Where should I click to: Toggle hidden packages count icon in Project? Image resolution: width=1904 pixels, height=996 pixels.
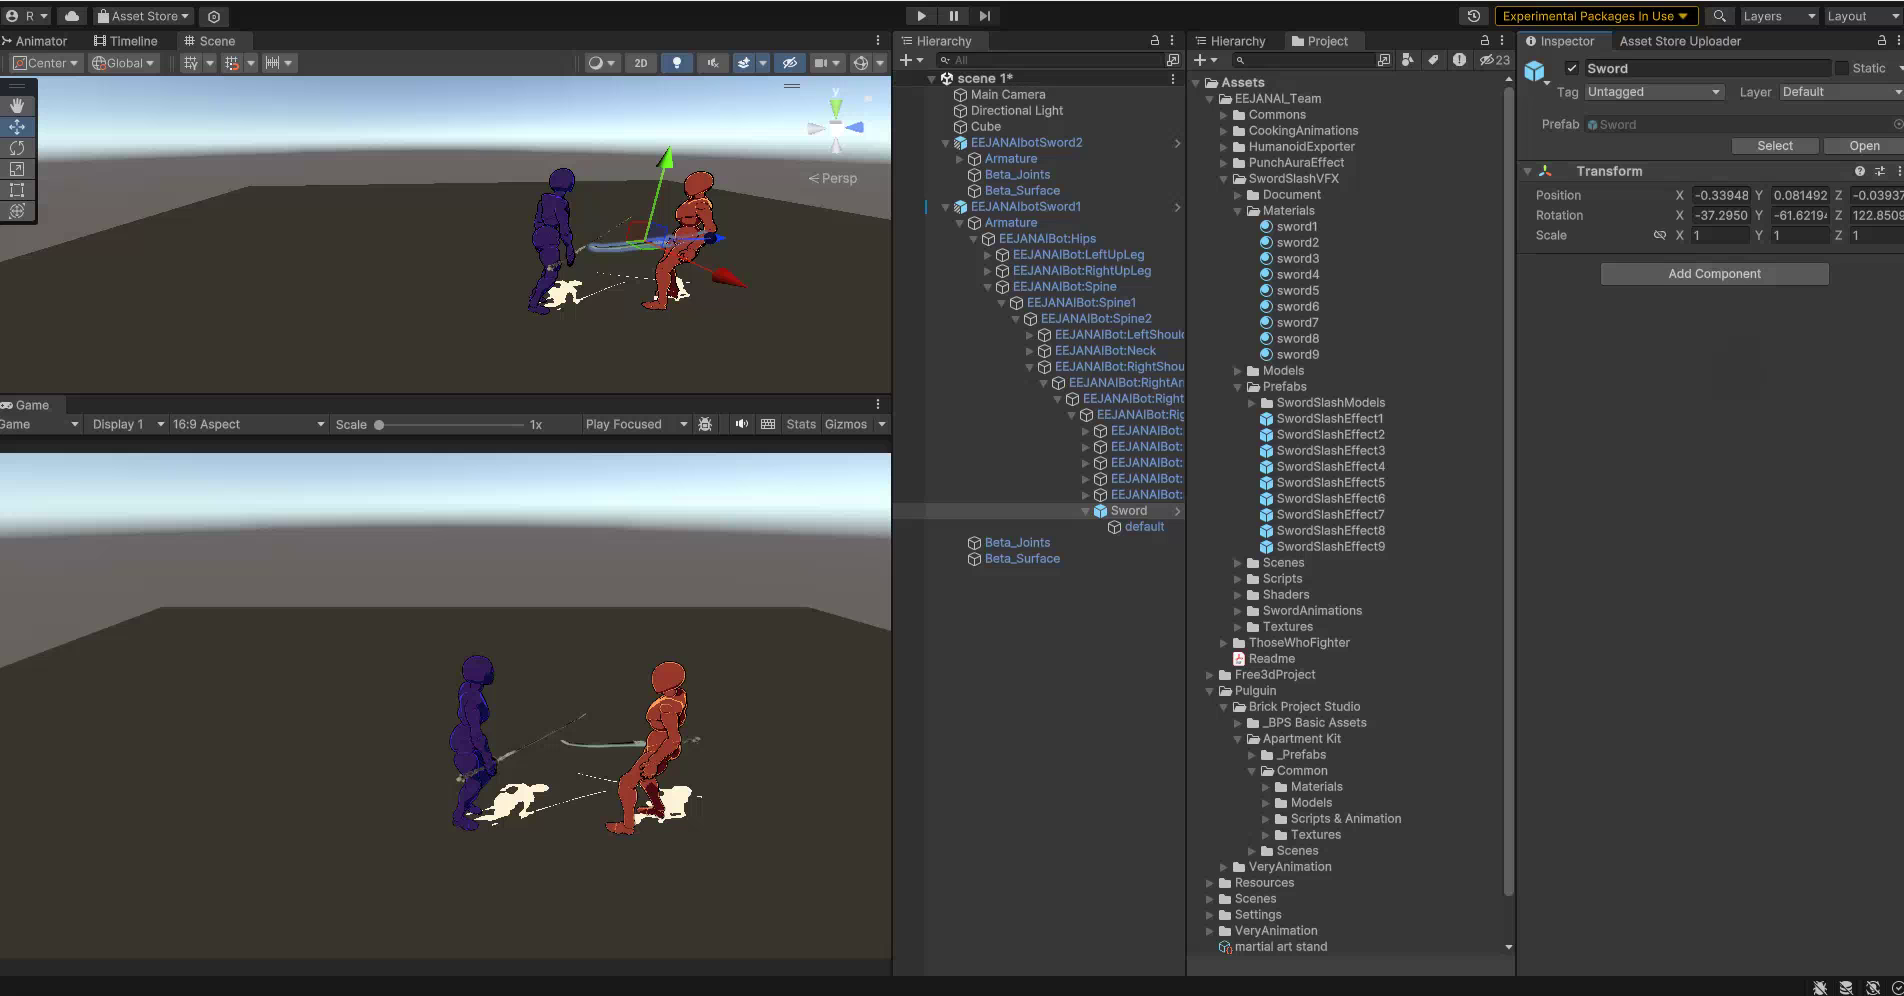(x=1495, y=60)
